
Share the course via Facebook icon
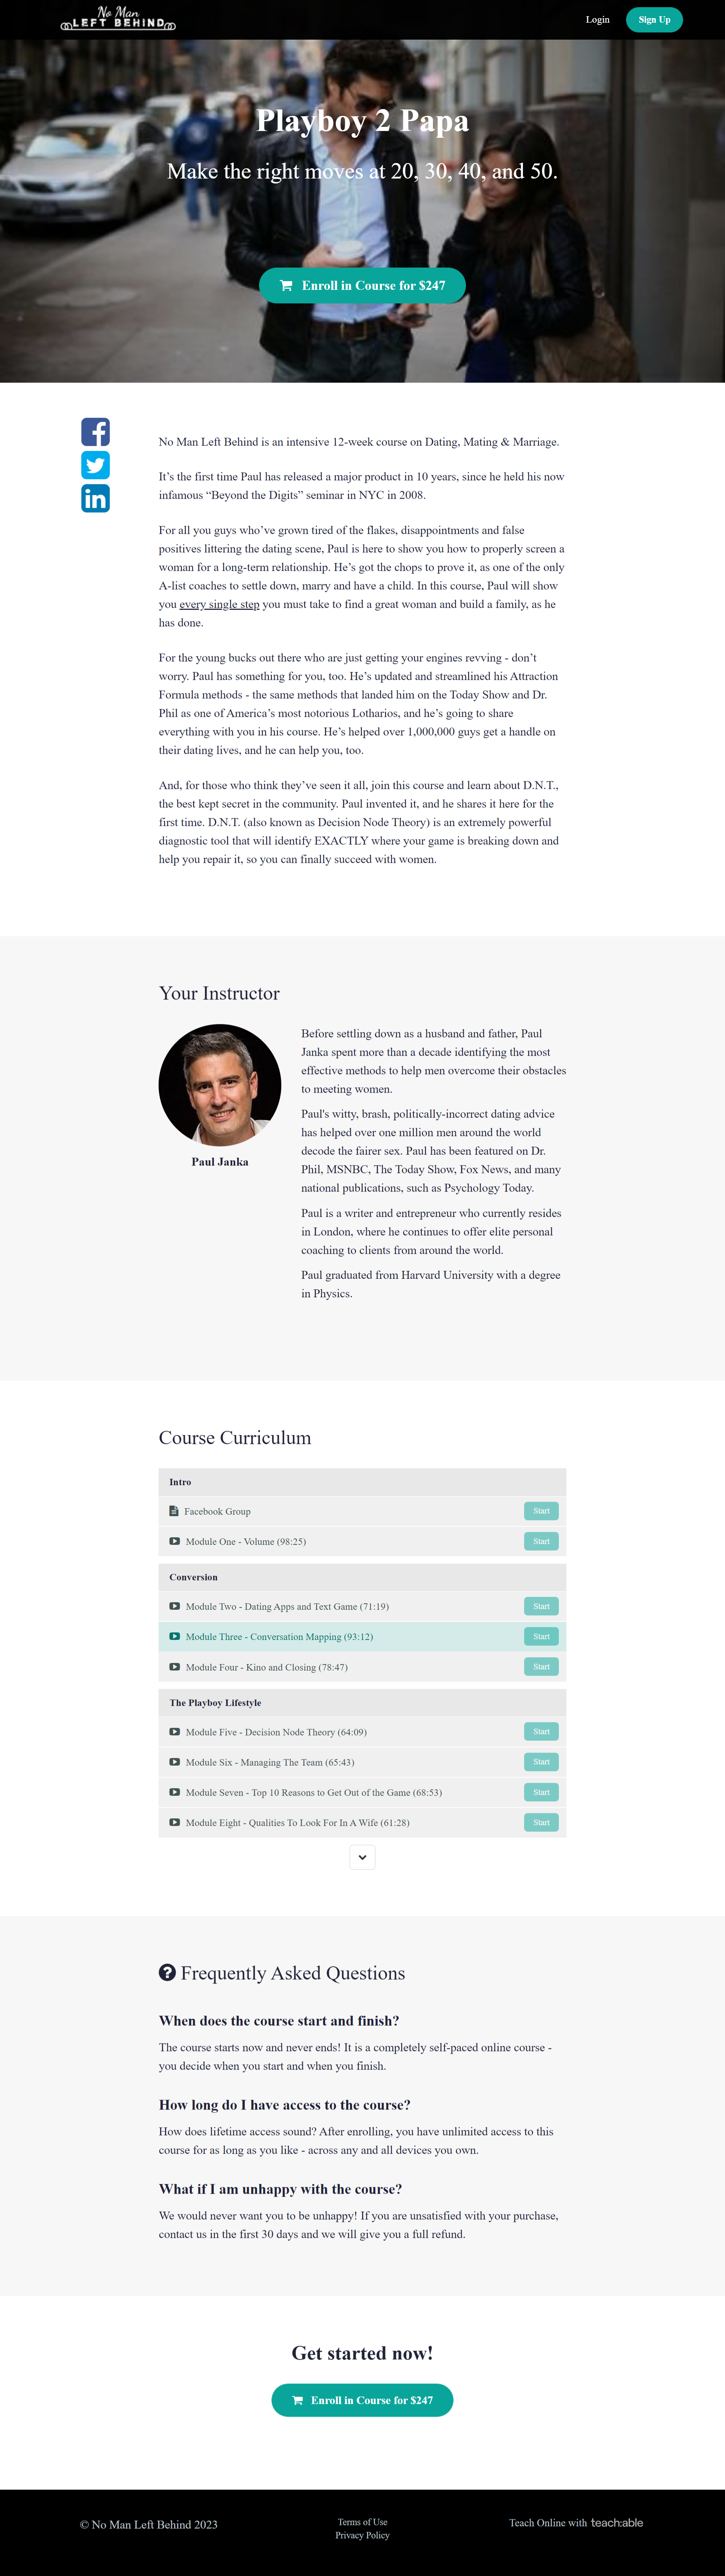point(95,432)
